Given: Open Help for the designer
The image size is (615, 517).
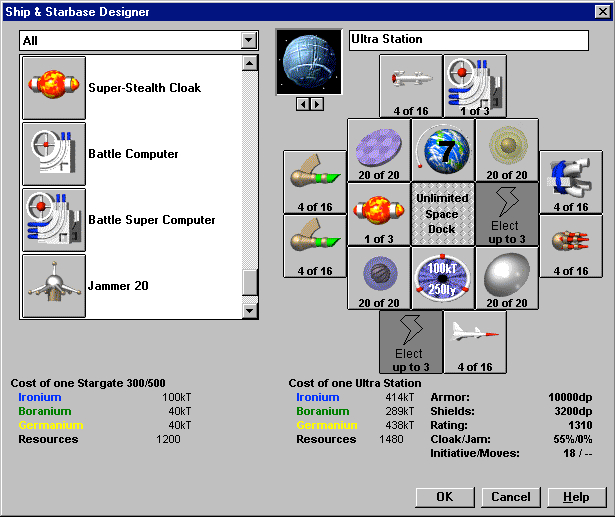Looking at the screenshot, I should point(576,497).
